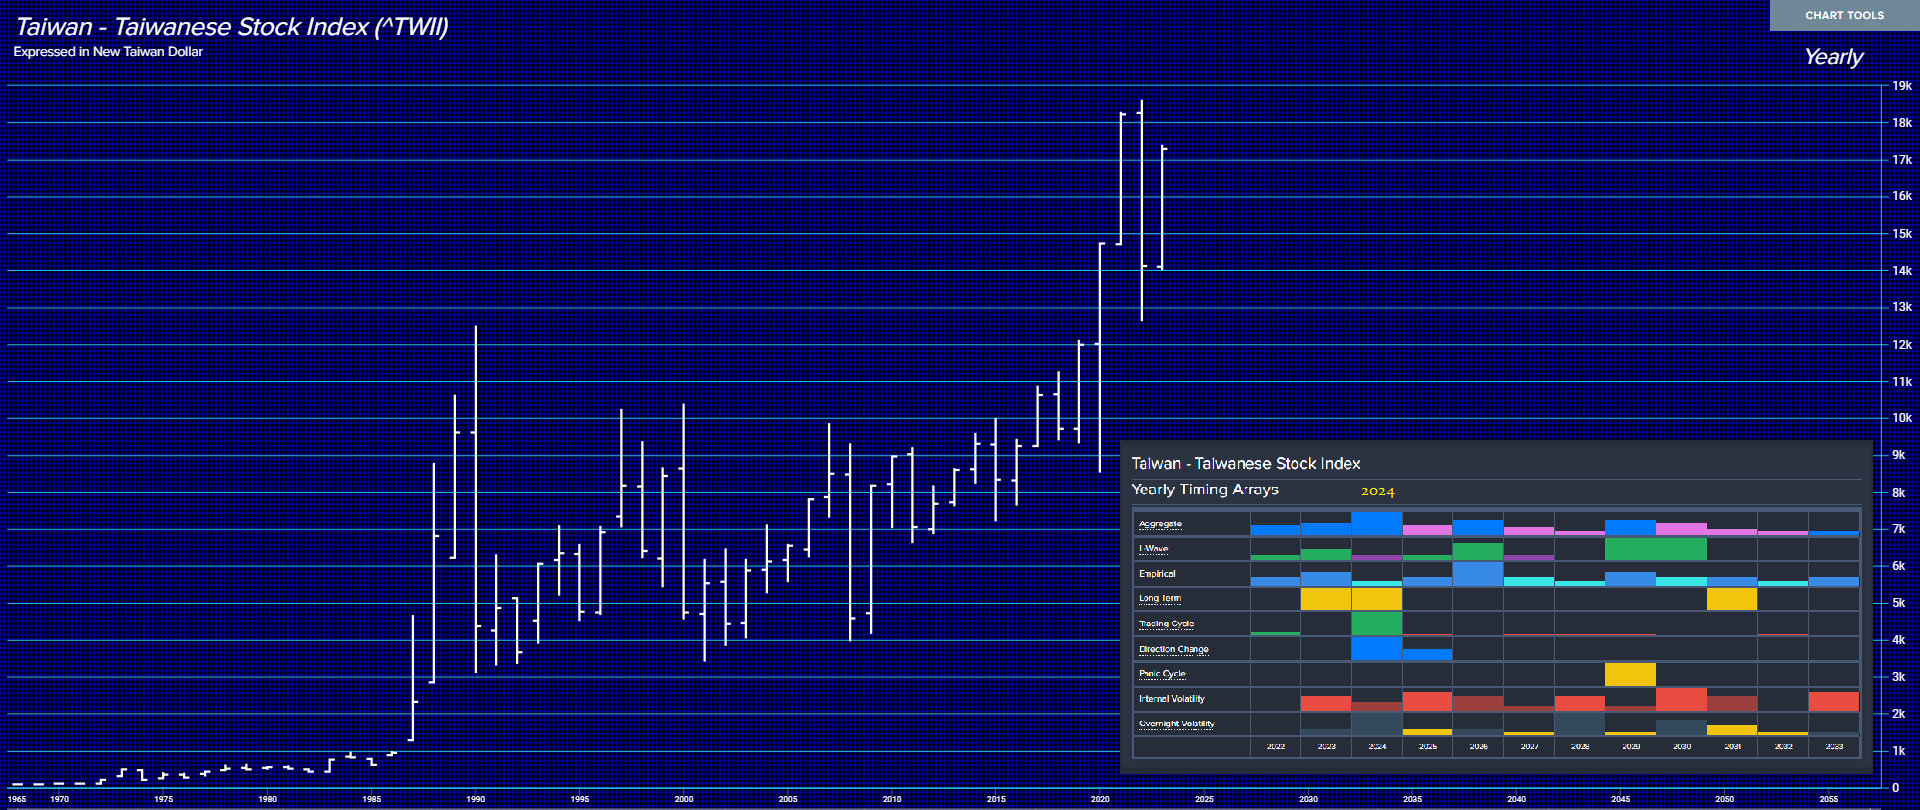Click the tall blue Aggregate bar for 2024

pyautogui.click(x=1377, y=524)
